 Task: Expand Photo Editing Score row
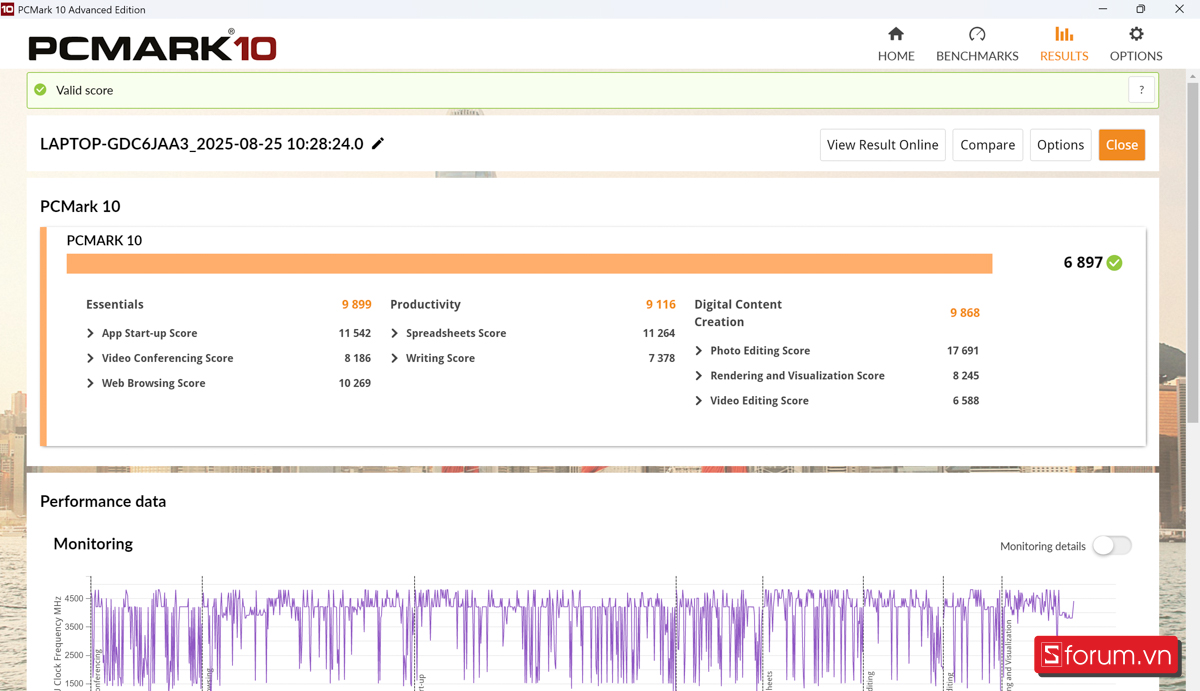[699, 351]
